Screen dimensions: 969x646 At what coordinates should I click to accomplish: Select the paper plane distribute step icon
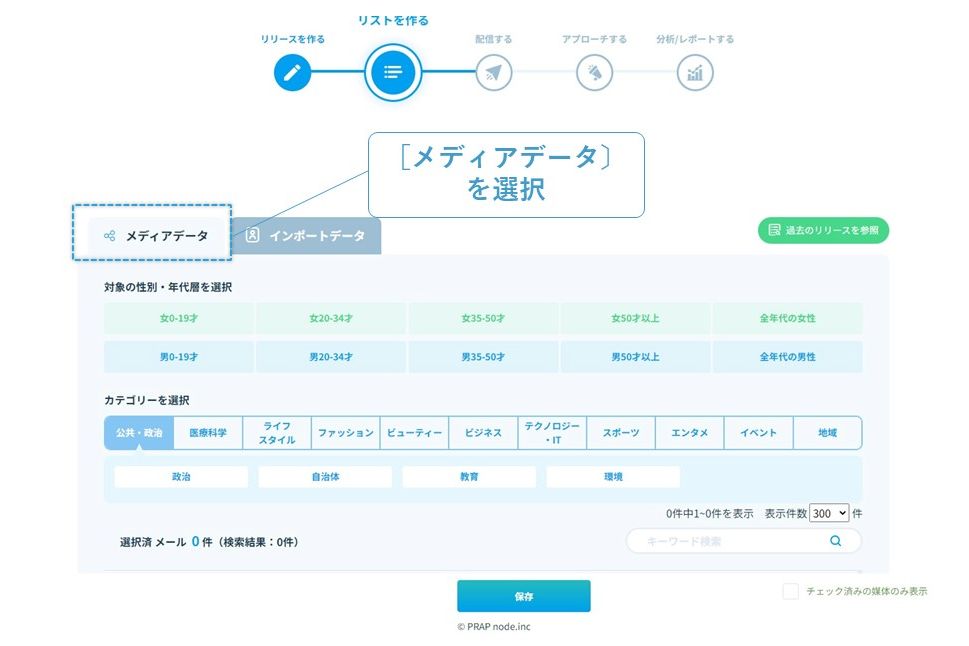(493, 72)
